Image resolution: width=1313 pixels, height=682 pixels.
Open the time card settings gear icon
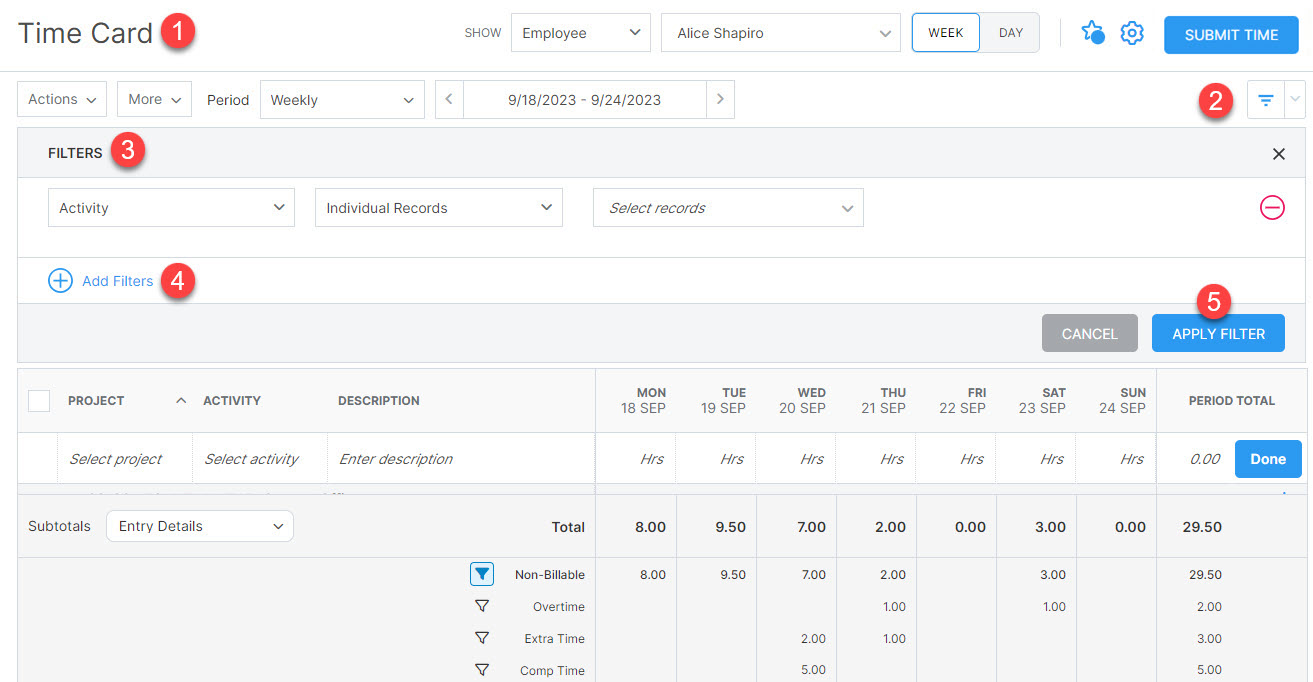[x=1132, y=32]
